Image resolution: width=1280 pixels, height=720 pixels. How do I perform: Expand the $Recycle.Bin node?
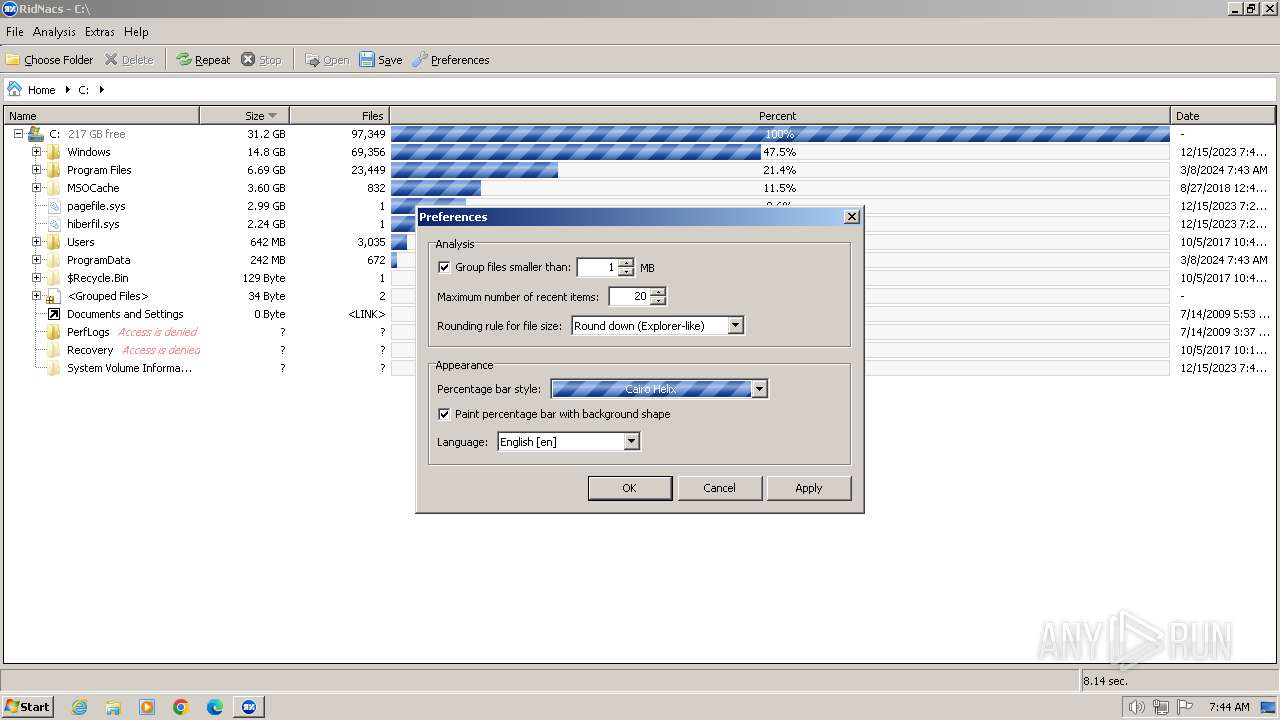tap(36, 278)
